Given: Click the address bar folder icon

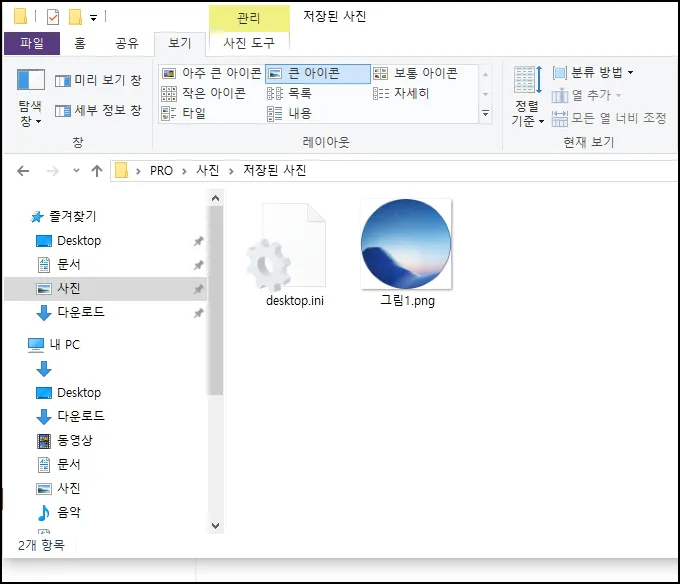Looking at the screenshot, I should [x=121, y=170].
